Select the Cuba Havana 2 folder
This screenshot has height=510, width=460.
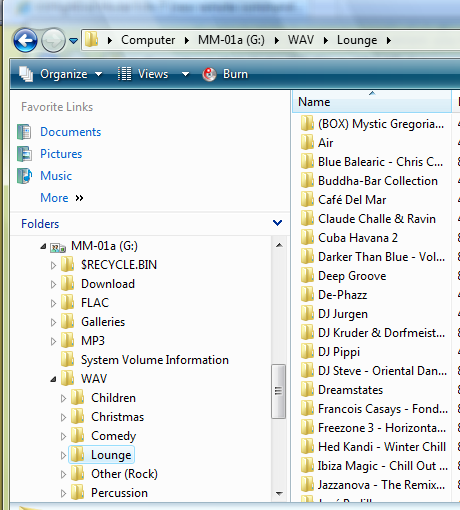[358, 238]
